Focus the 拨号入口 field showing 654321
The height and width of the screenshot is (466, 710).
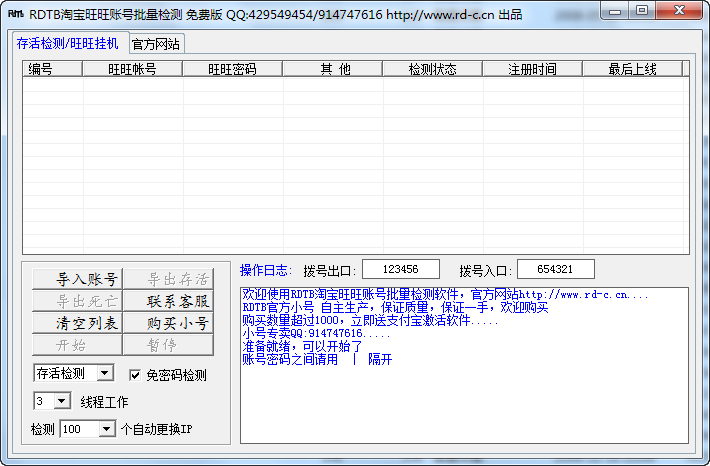click(x=556, y=269)
